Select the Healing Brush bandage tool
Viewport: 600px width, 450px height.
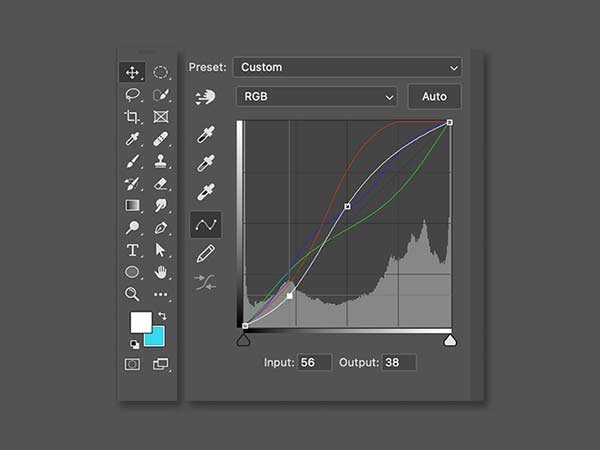point(161,139)
